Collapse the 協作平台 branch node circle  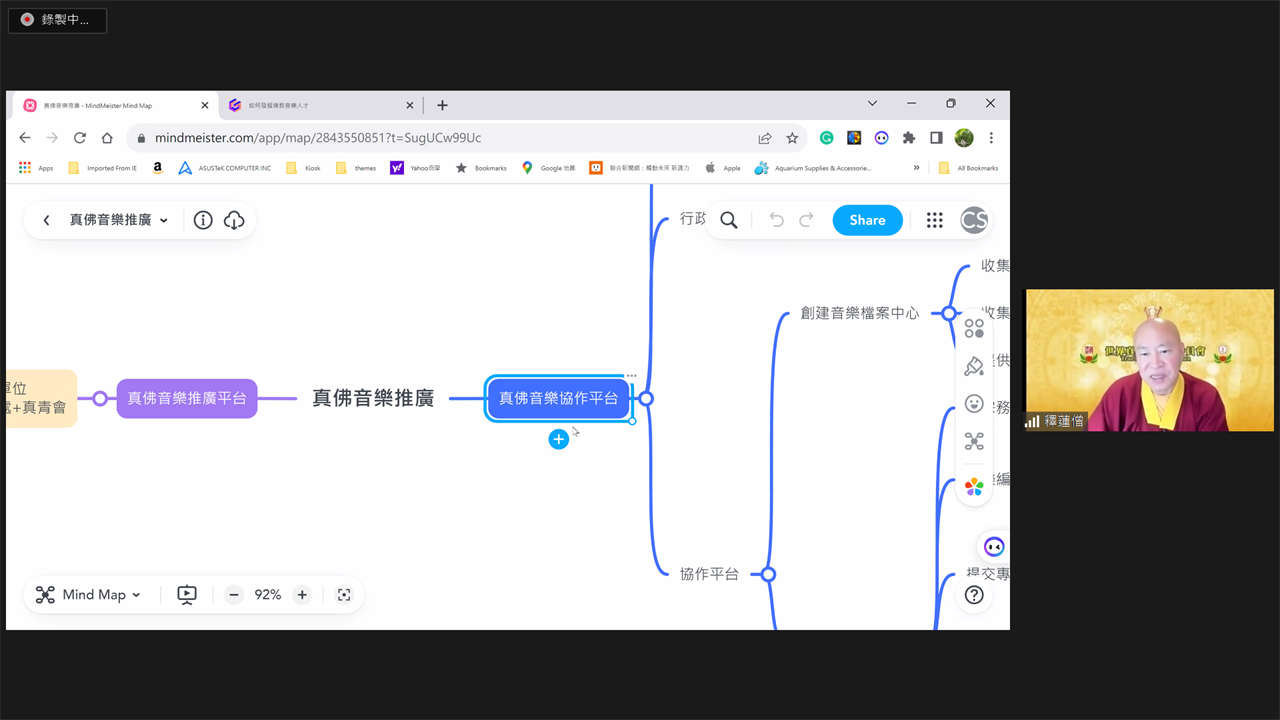tap(768, 574)
